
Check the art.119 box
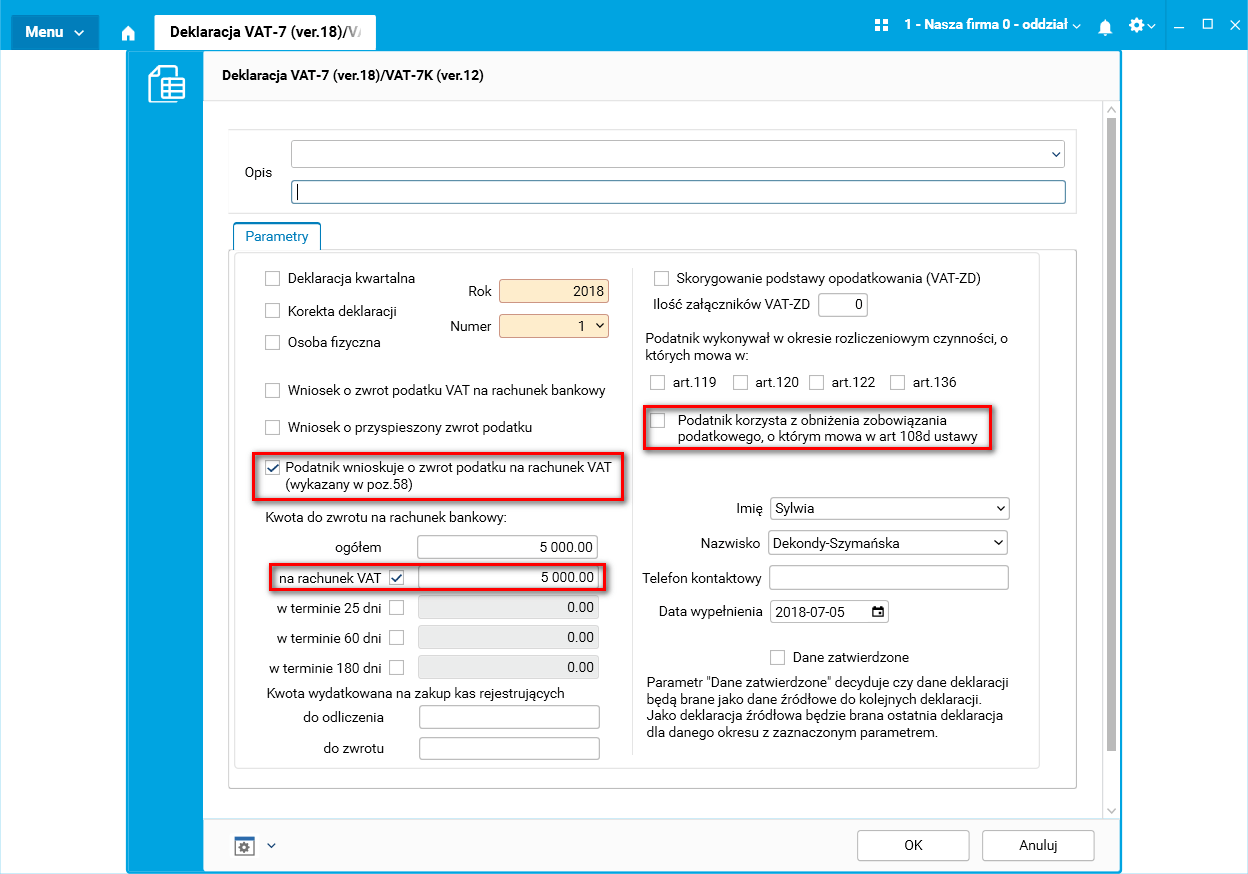(657, 383)
